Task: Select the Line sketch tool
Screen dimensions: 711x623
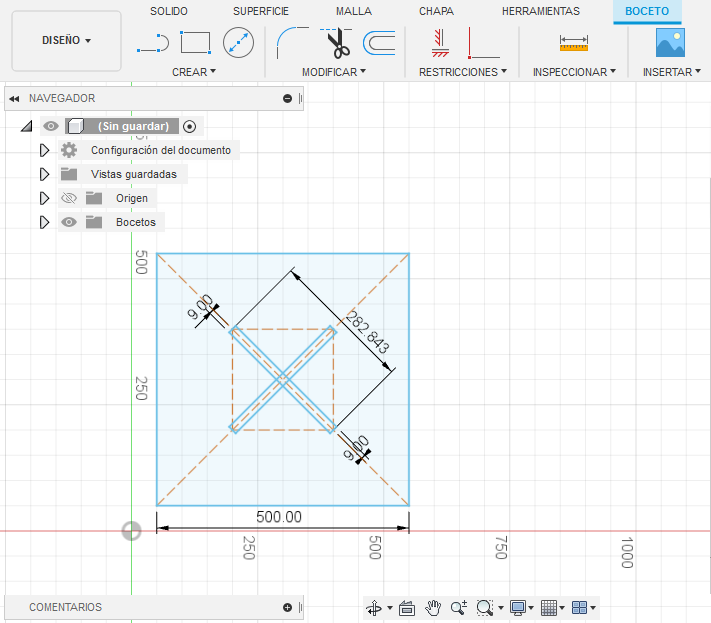Action: (x=152, y=43)
